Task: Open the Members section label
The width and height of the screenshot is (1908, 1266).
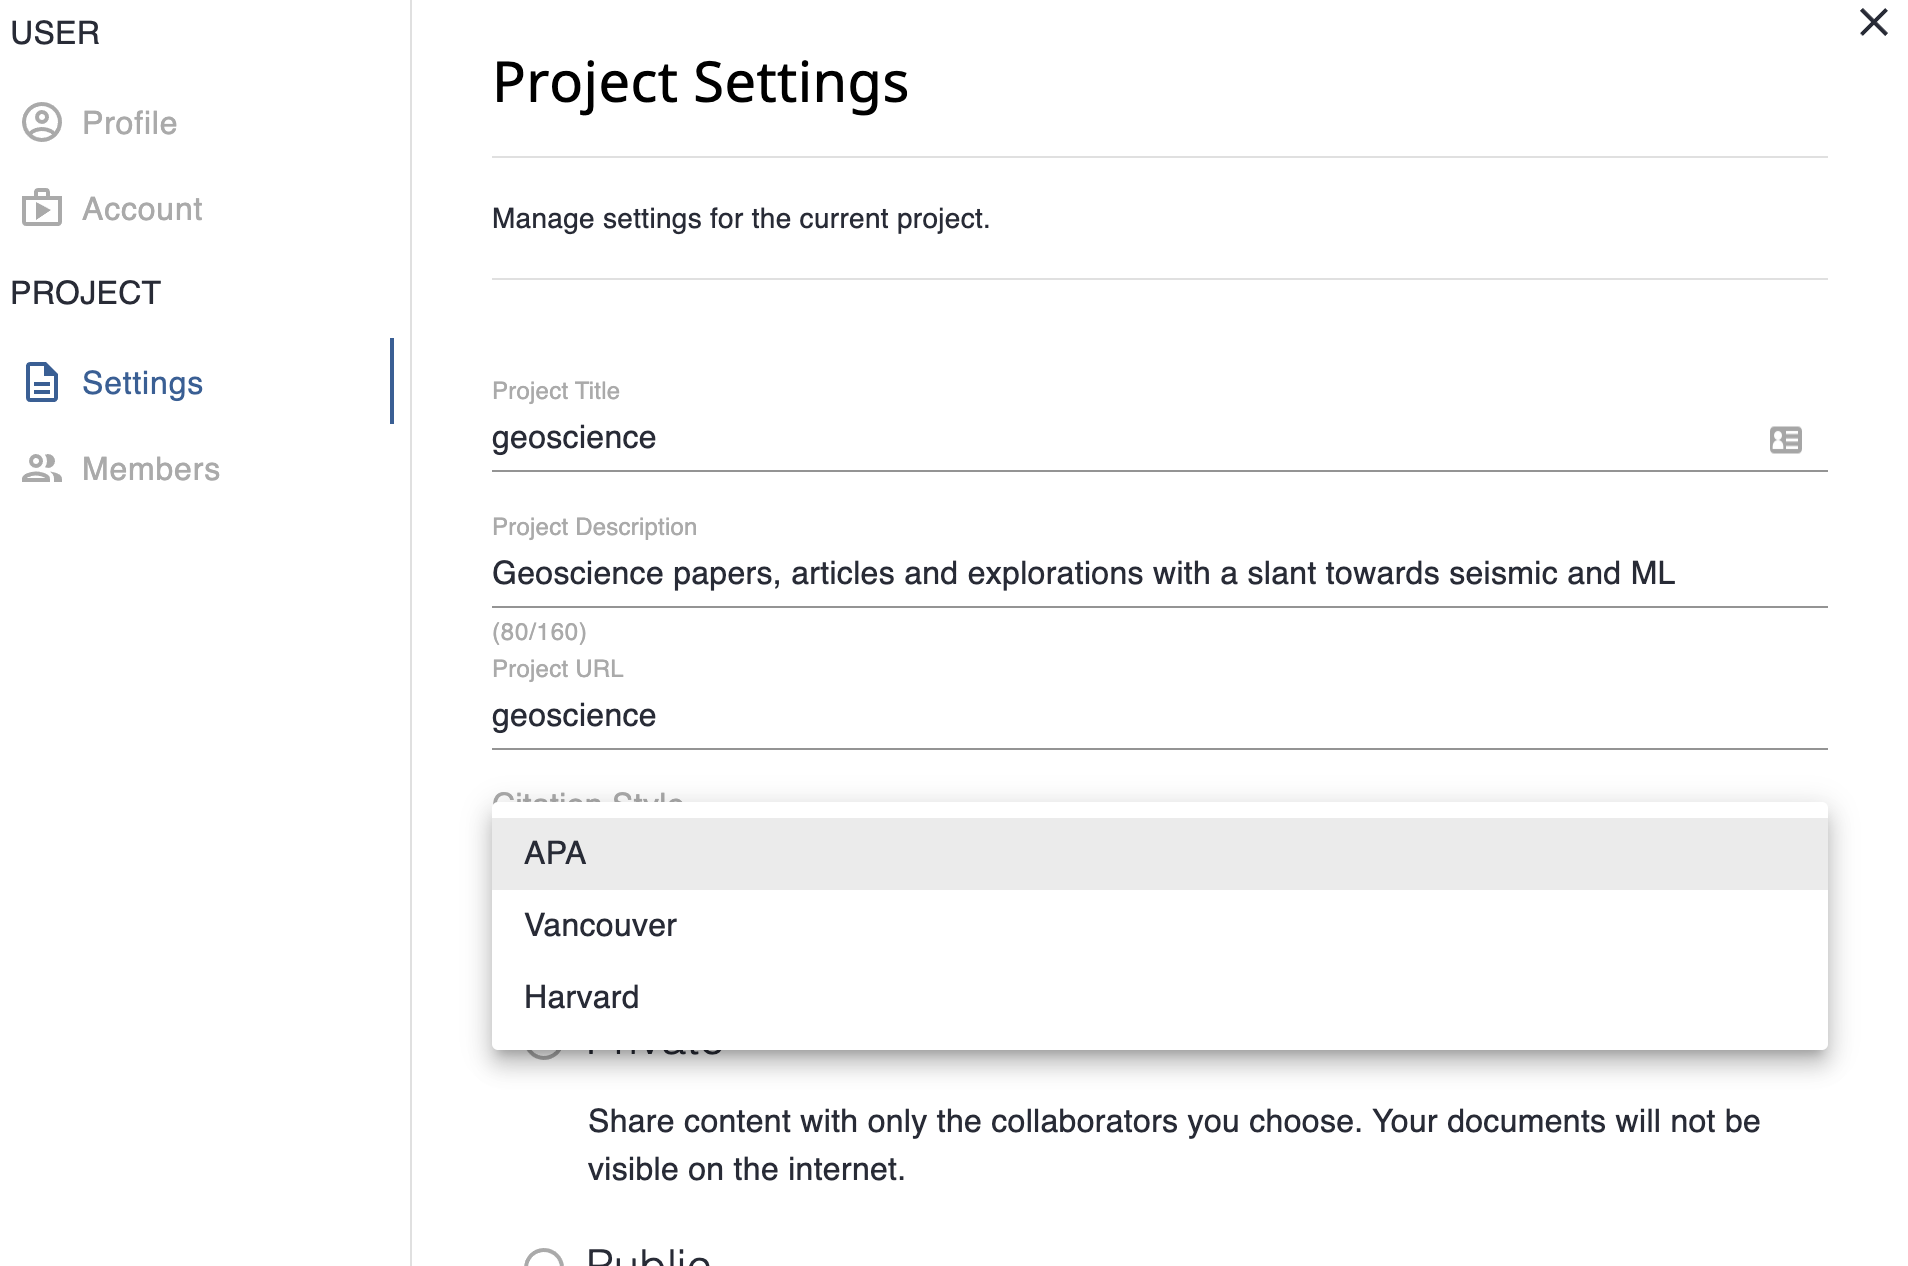Action: point(150,469)
